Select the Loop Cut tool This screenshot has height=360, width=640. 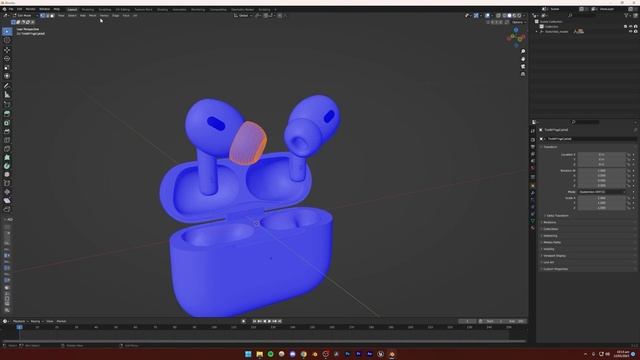tap(7, 140)
